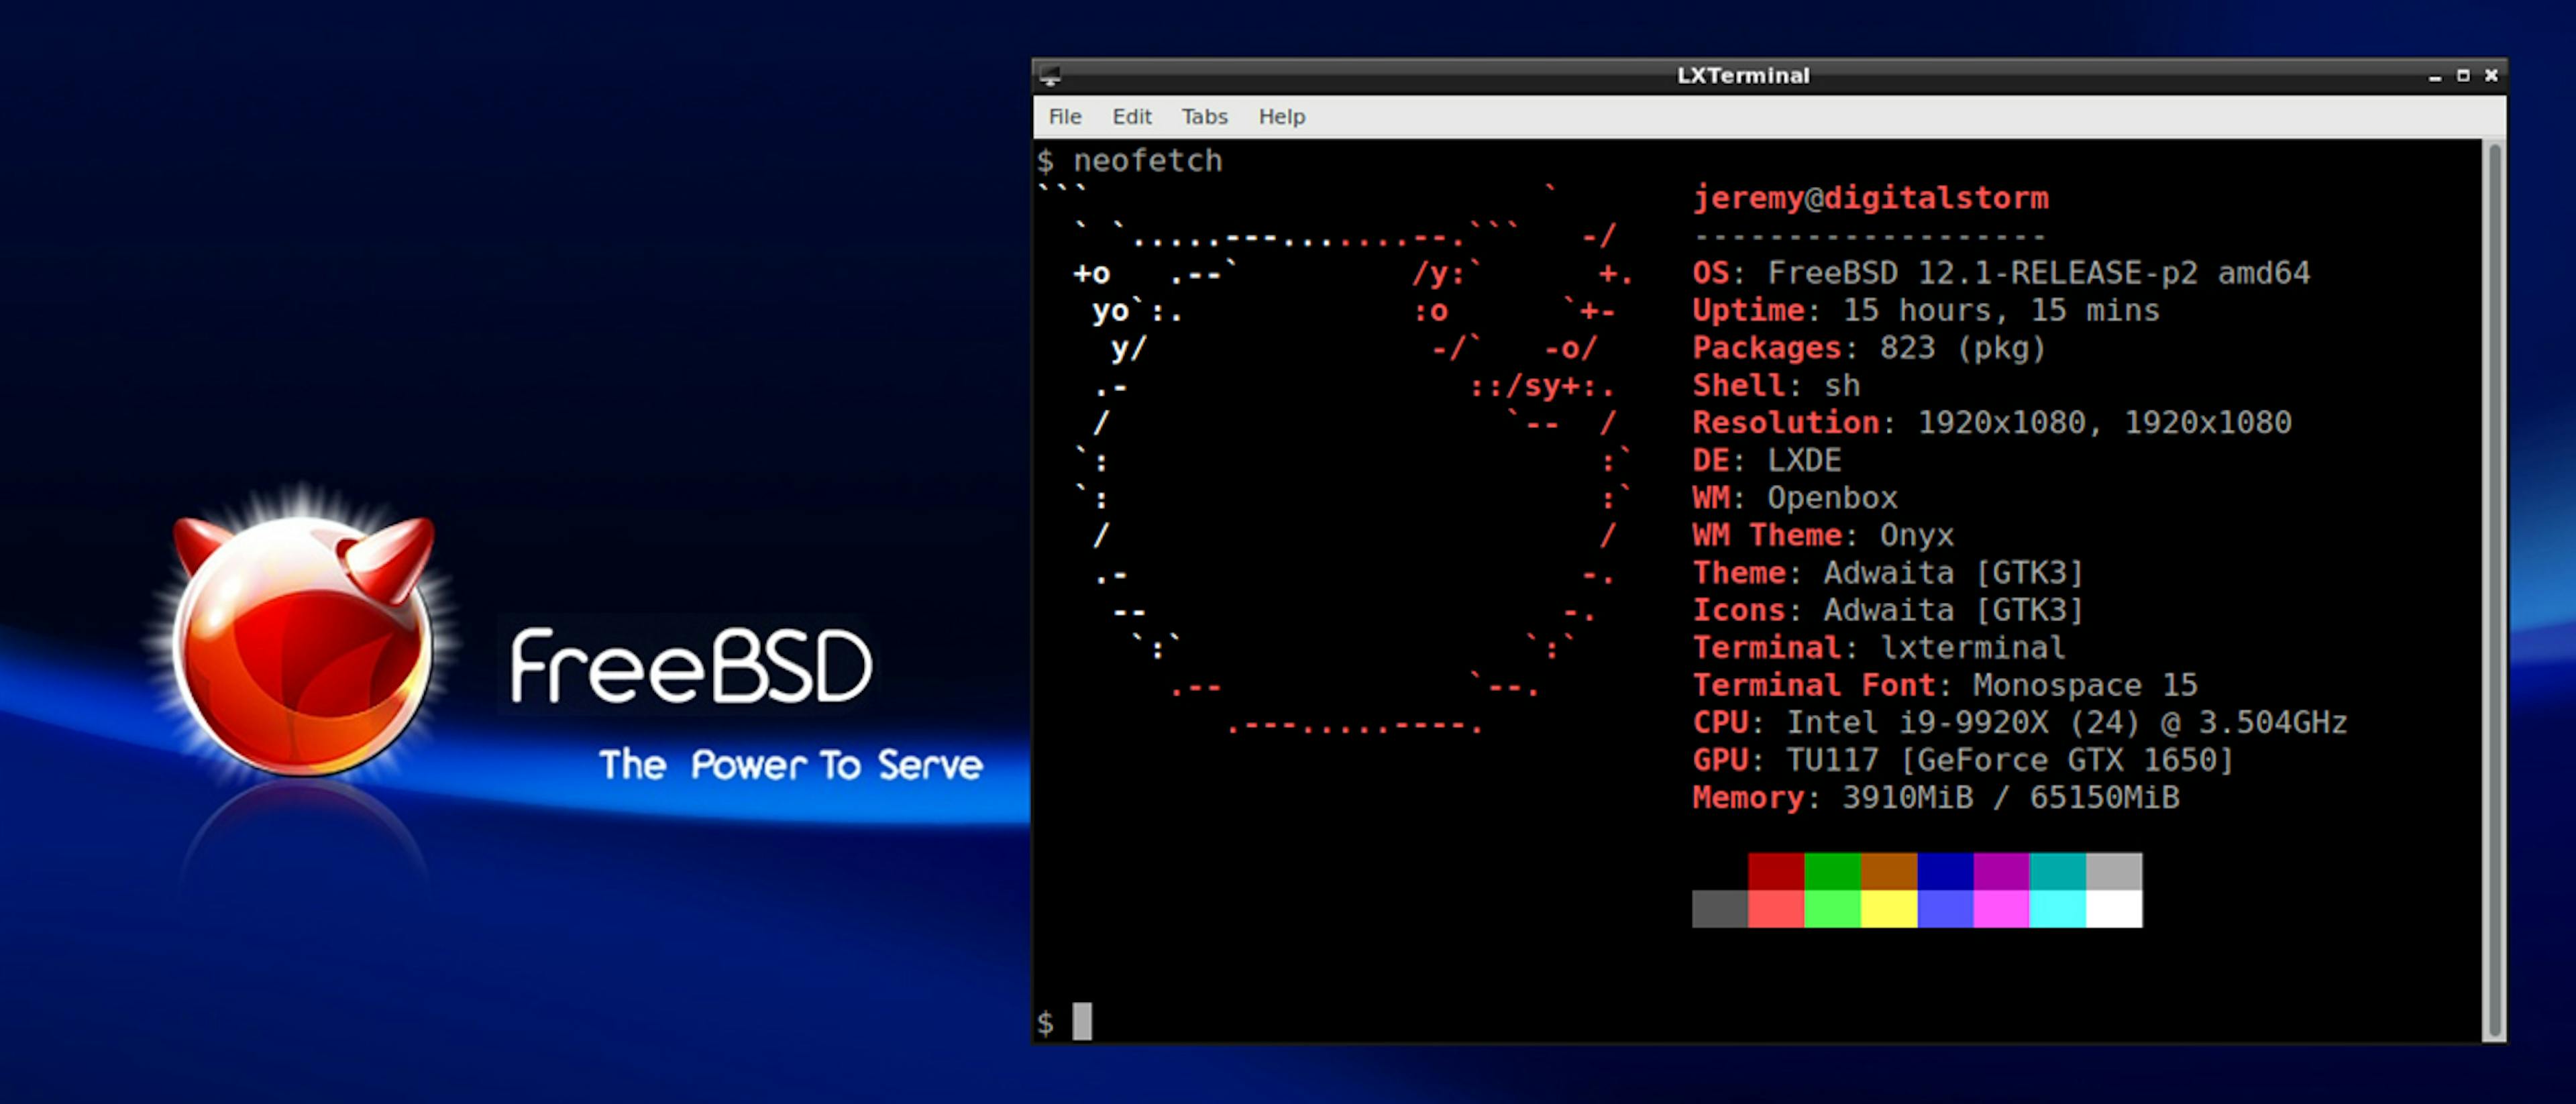The width and height of the screenshot is (2576, 1104).
Task: Click the yellow color block
Action: pyautogui.click(x=1889, y=909)
